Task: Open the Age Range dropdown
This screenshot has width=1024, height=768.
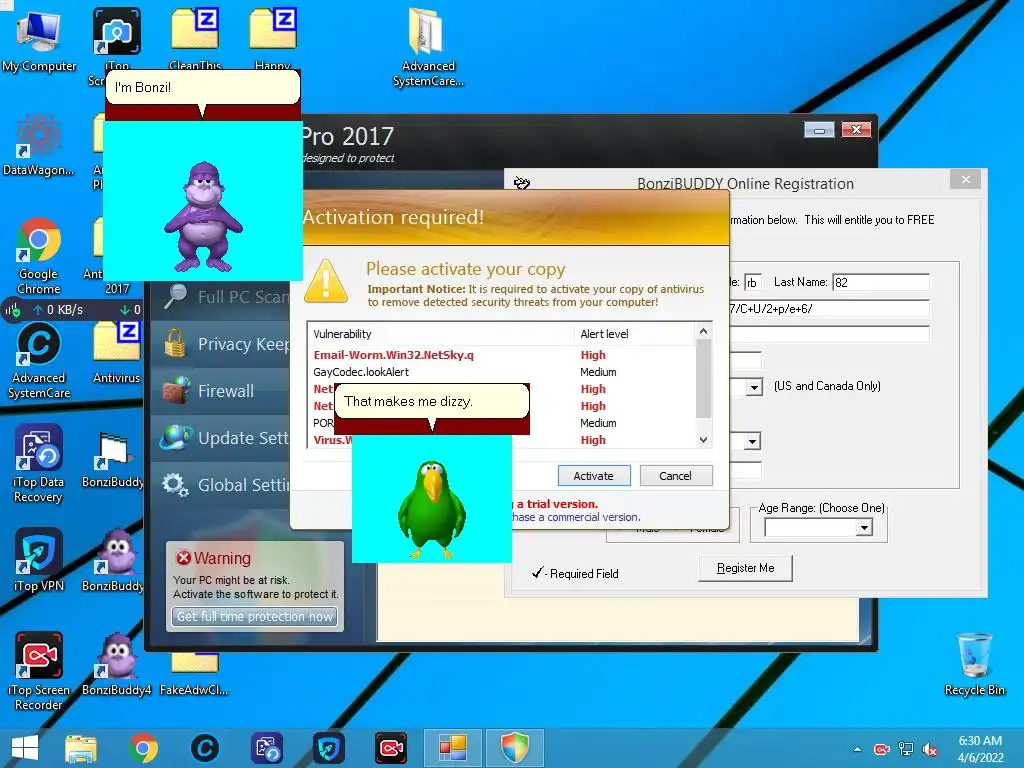Action: pyautogui.click(x=864, y=527)
